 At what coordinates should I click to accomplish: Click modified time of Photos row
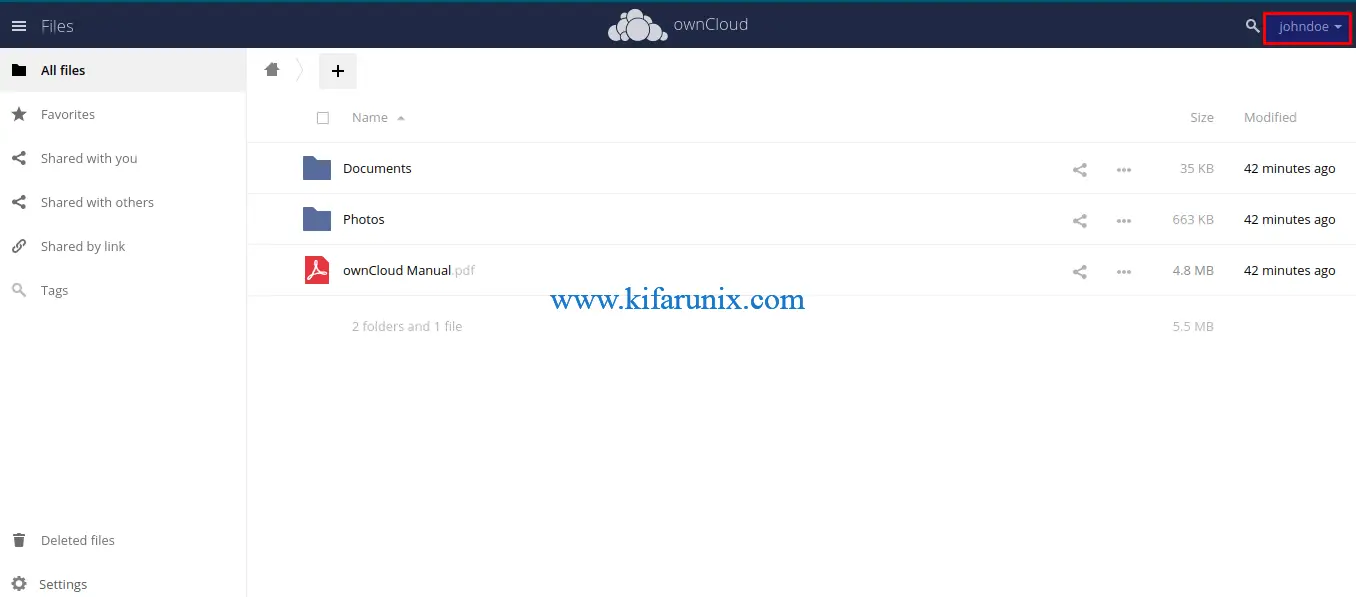[1290, 220]
